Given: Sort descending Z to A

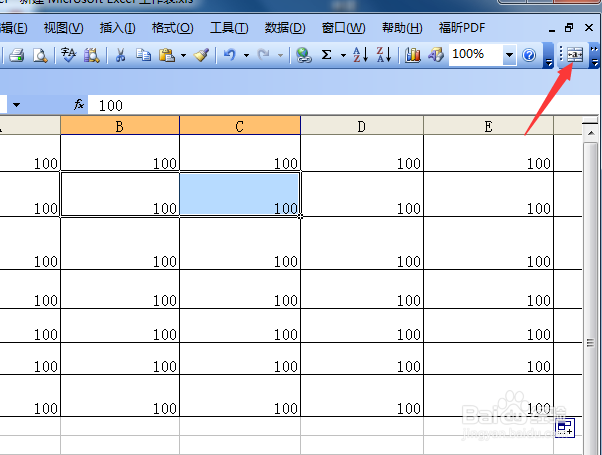Looking at the screenshot, I should tap(384, 55).
